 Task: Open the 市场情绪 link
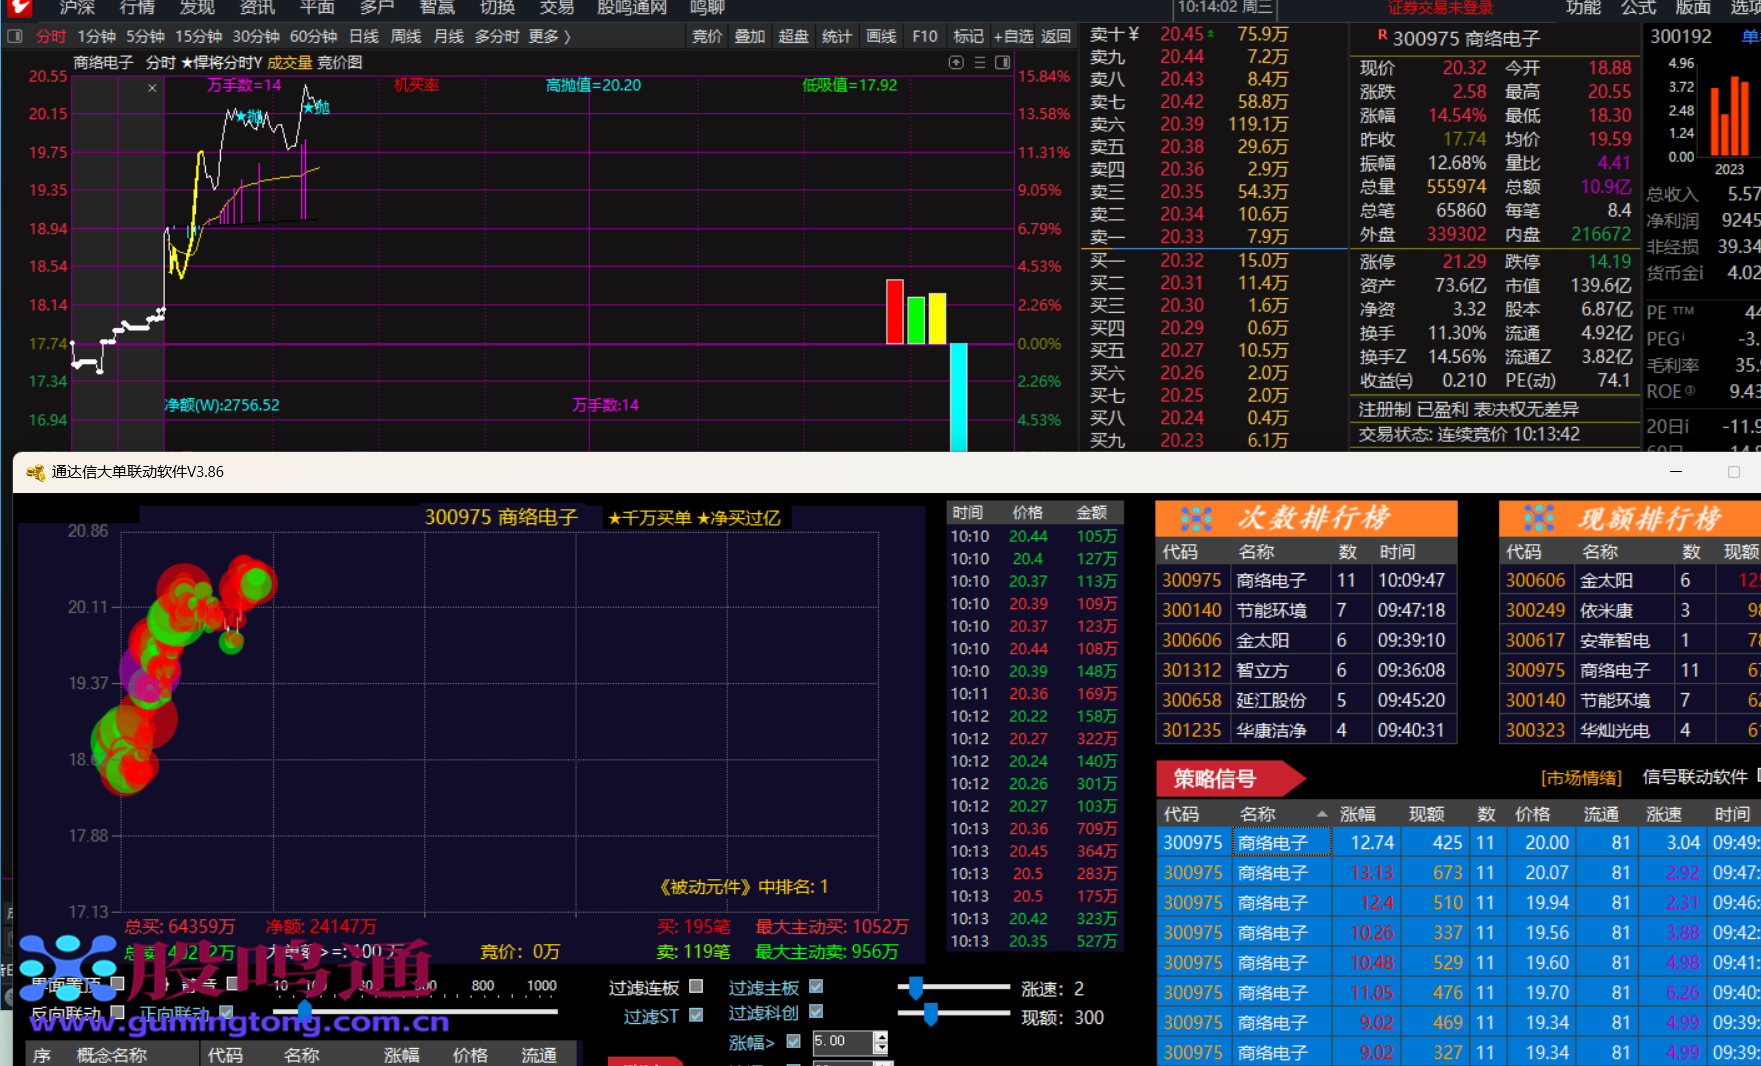(x=1581, y=778)
